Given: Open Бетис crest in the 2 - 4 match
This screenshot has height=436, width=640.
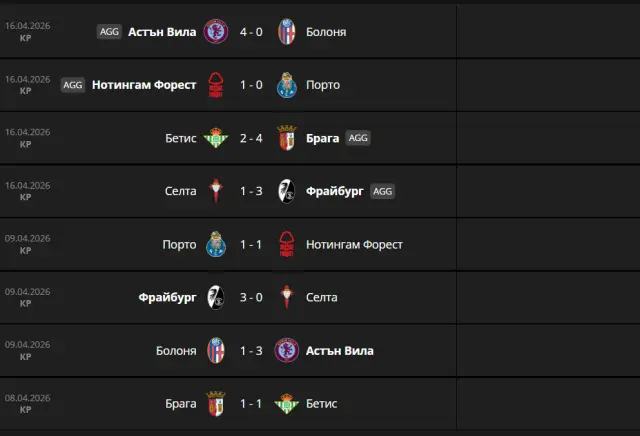Looking at the screenshot, I should point(214,138).
